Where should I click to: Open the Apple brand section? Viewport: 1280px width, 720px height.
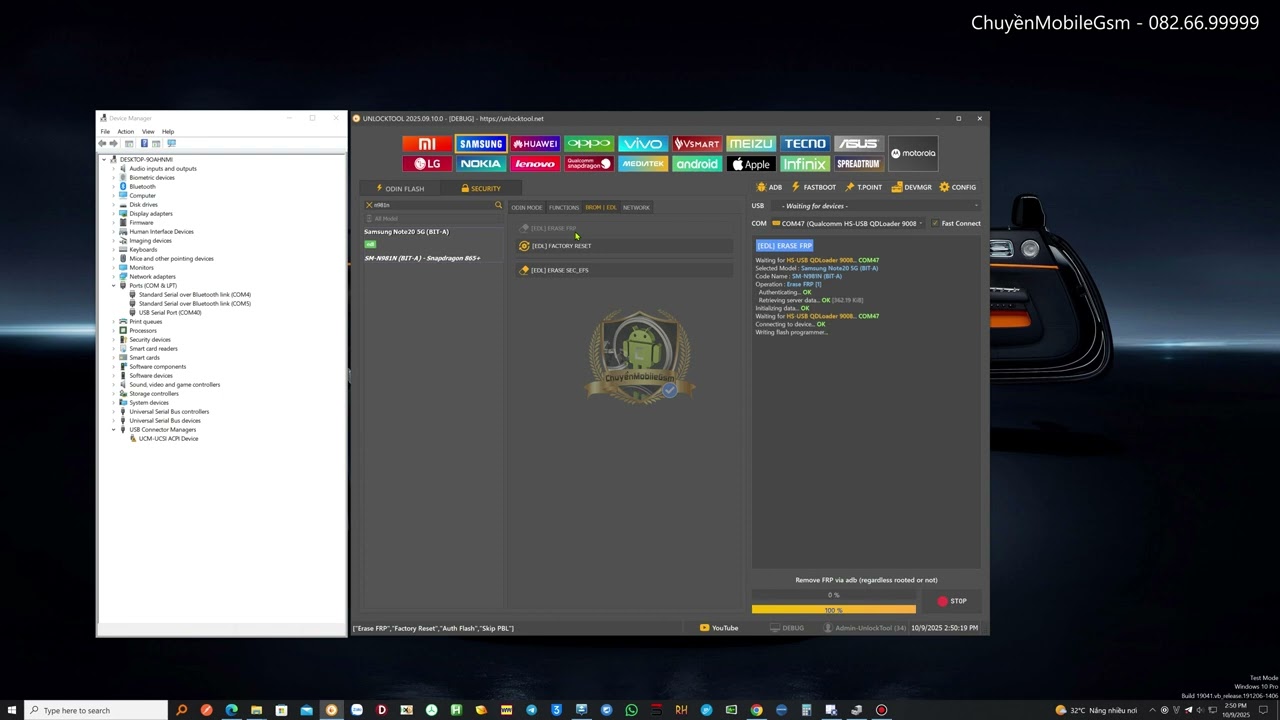pyautogui.click(x=750, y=164)
